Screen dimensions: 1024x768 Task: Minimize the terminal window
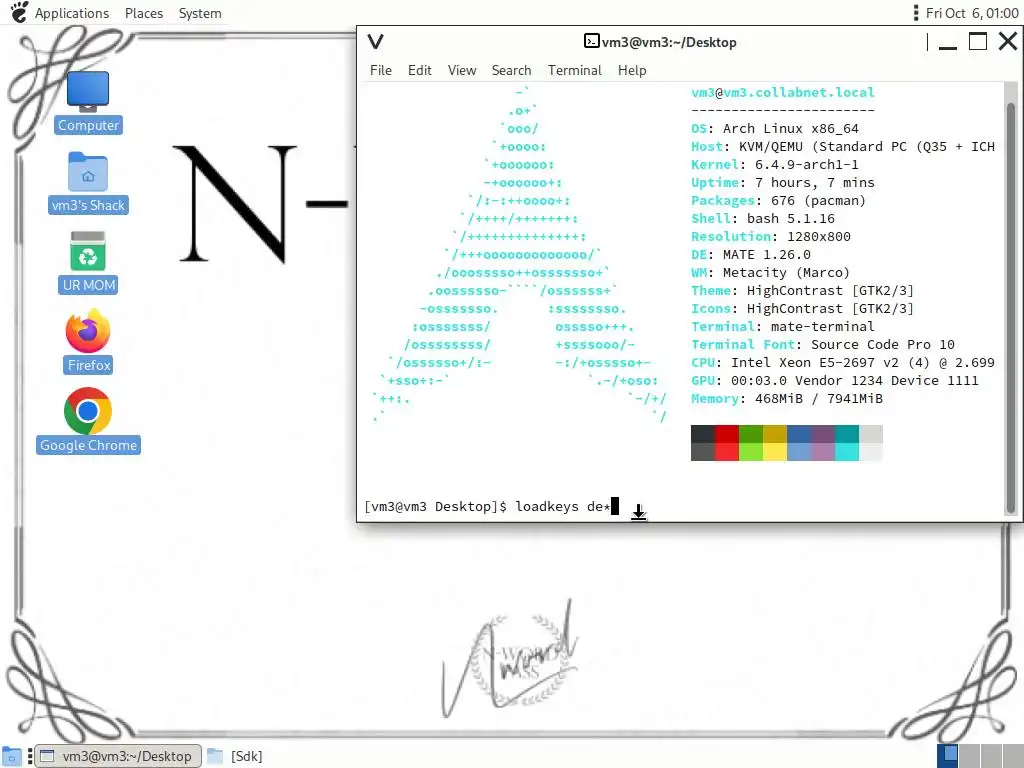coord(948,42)
